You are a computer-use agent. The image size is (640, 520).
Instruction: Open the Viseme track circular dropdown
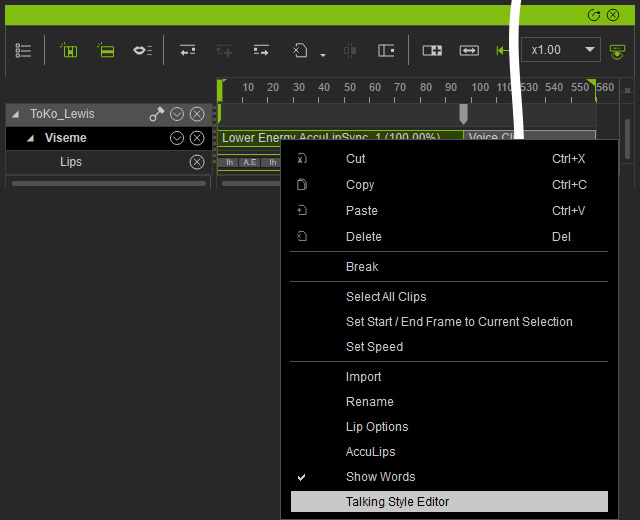177,138
